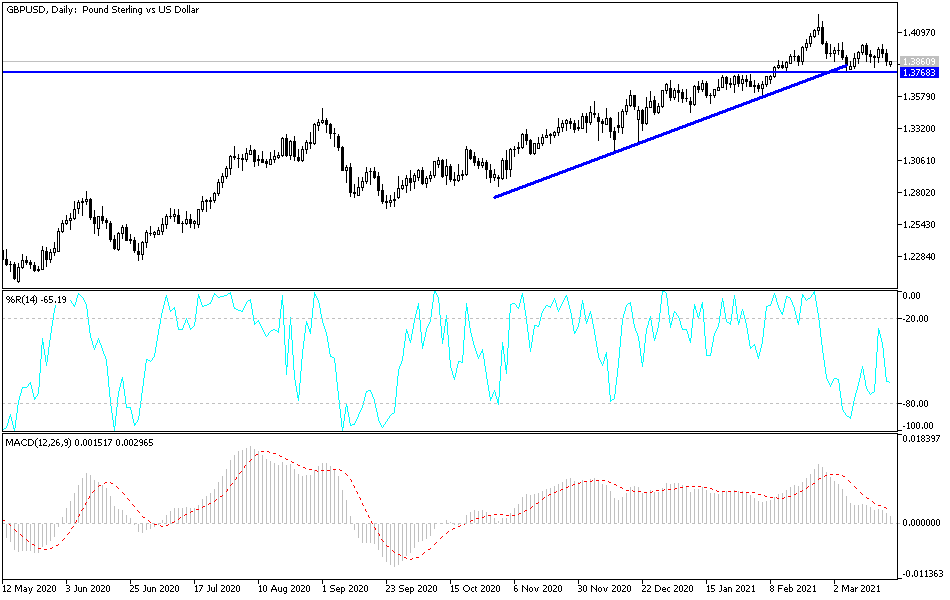This screenshot has width=950, height=600.
Task: Click the 1.22840 price scale value
Action: (921, 256)
